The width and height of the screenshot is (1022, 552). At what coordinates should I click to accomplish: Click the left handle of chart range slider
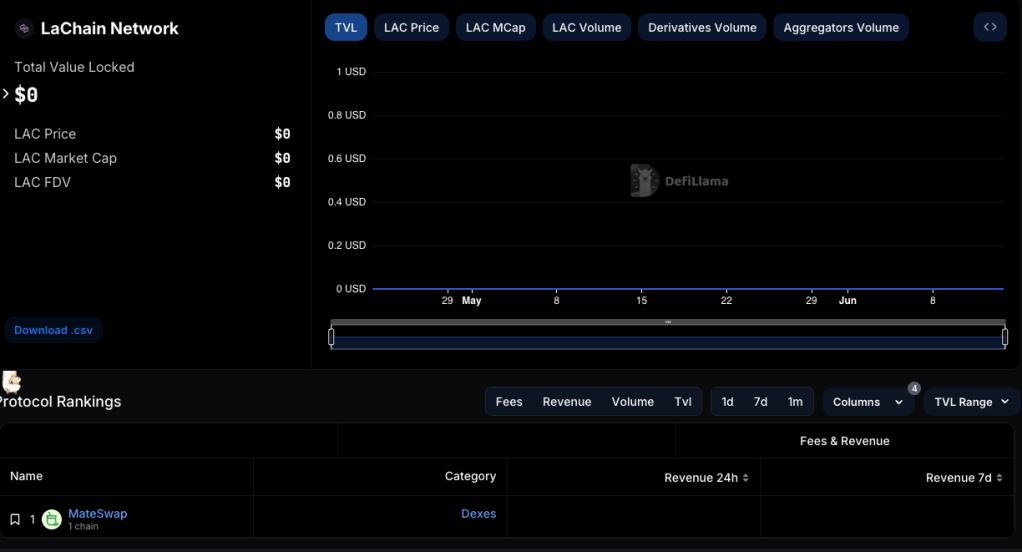click(332, 337)
